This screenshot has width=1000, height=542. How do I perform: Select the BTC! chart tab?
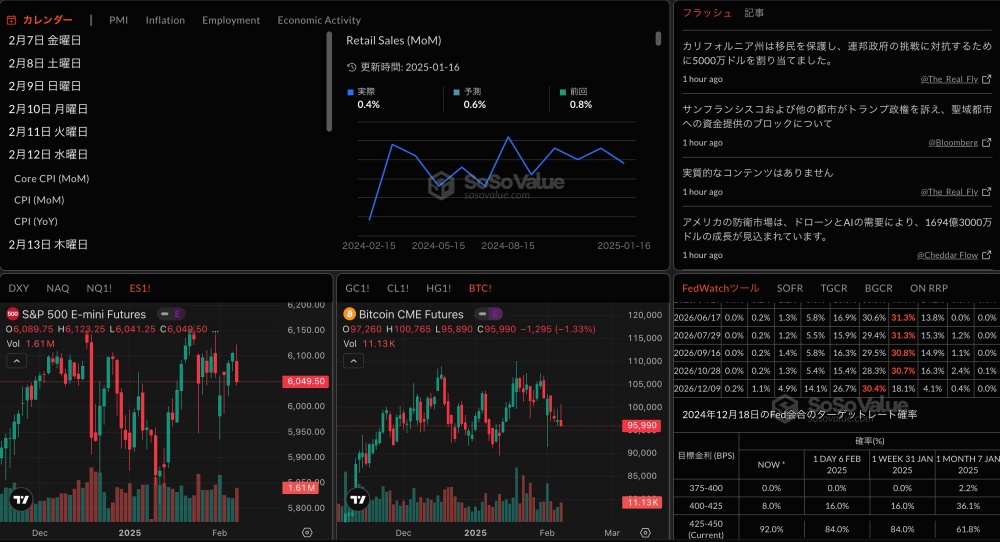pyautogui.click(x=480, y=288)
